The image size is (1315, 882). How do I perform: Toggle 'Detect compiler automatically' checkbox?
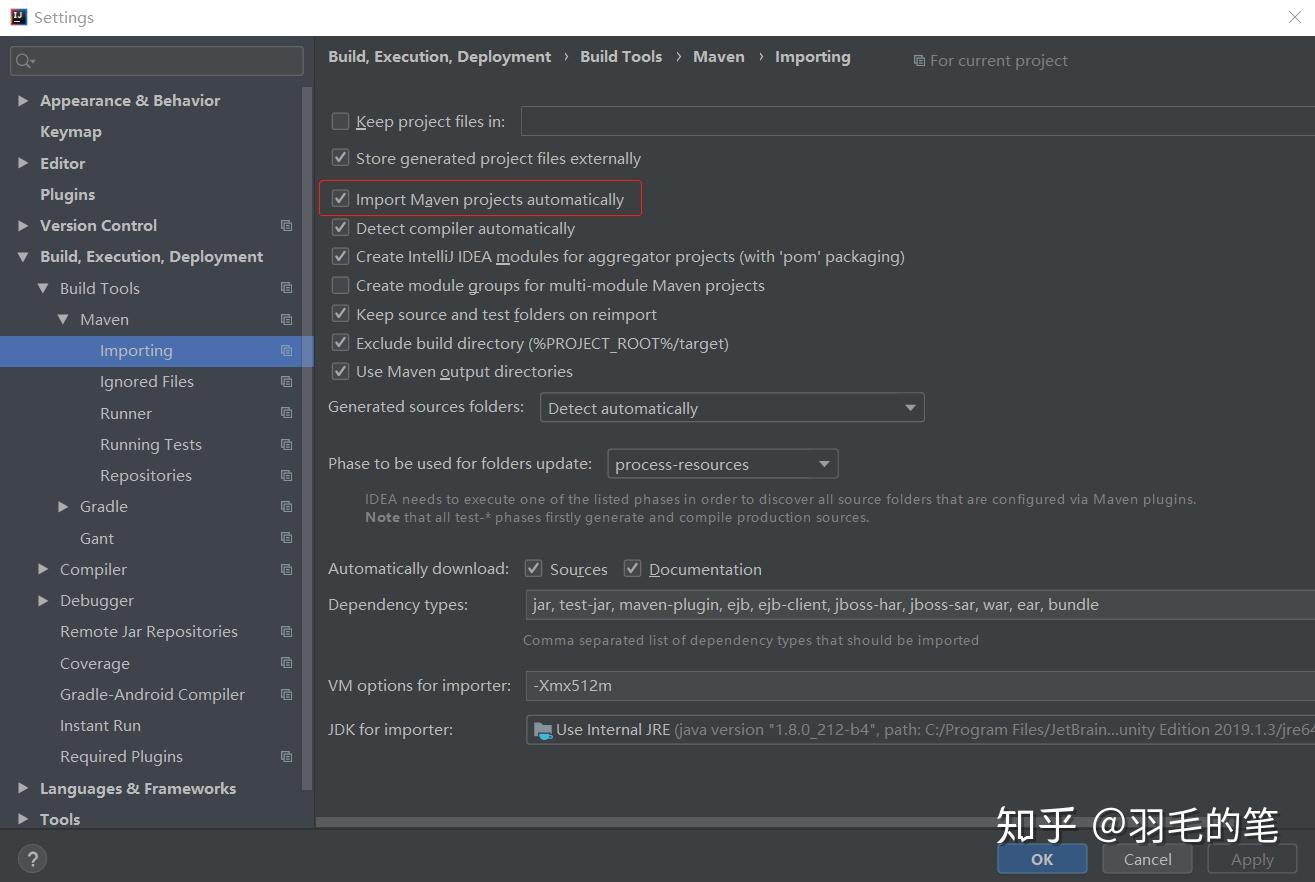341,228
